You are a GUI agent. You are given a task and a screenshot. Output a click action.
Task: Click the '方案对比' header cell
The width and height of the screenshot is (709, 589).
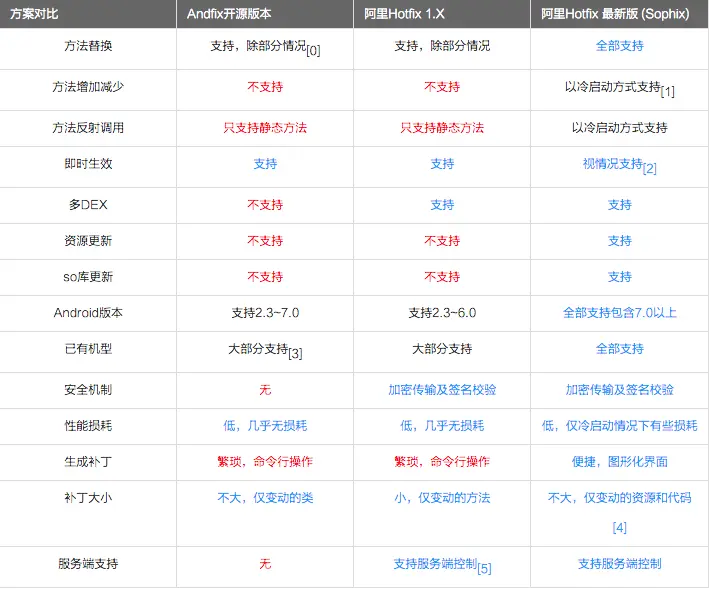coord(34,14)
